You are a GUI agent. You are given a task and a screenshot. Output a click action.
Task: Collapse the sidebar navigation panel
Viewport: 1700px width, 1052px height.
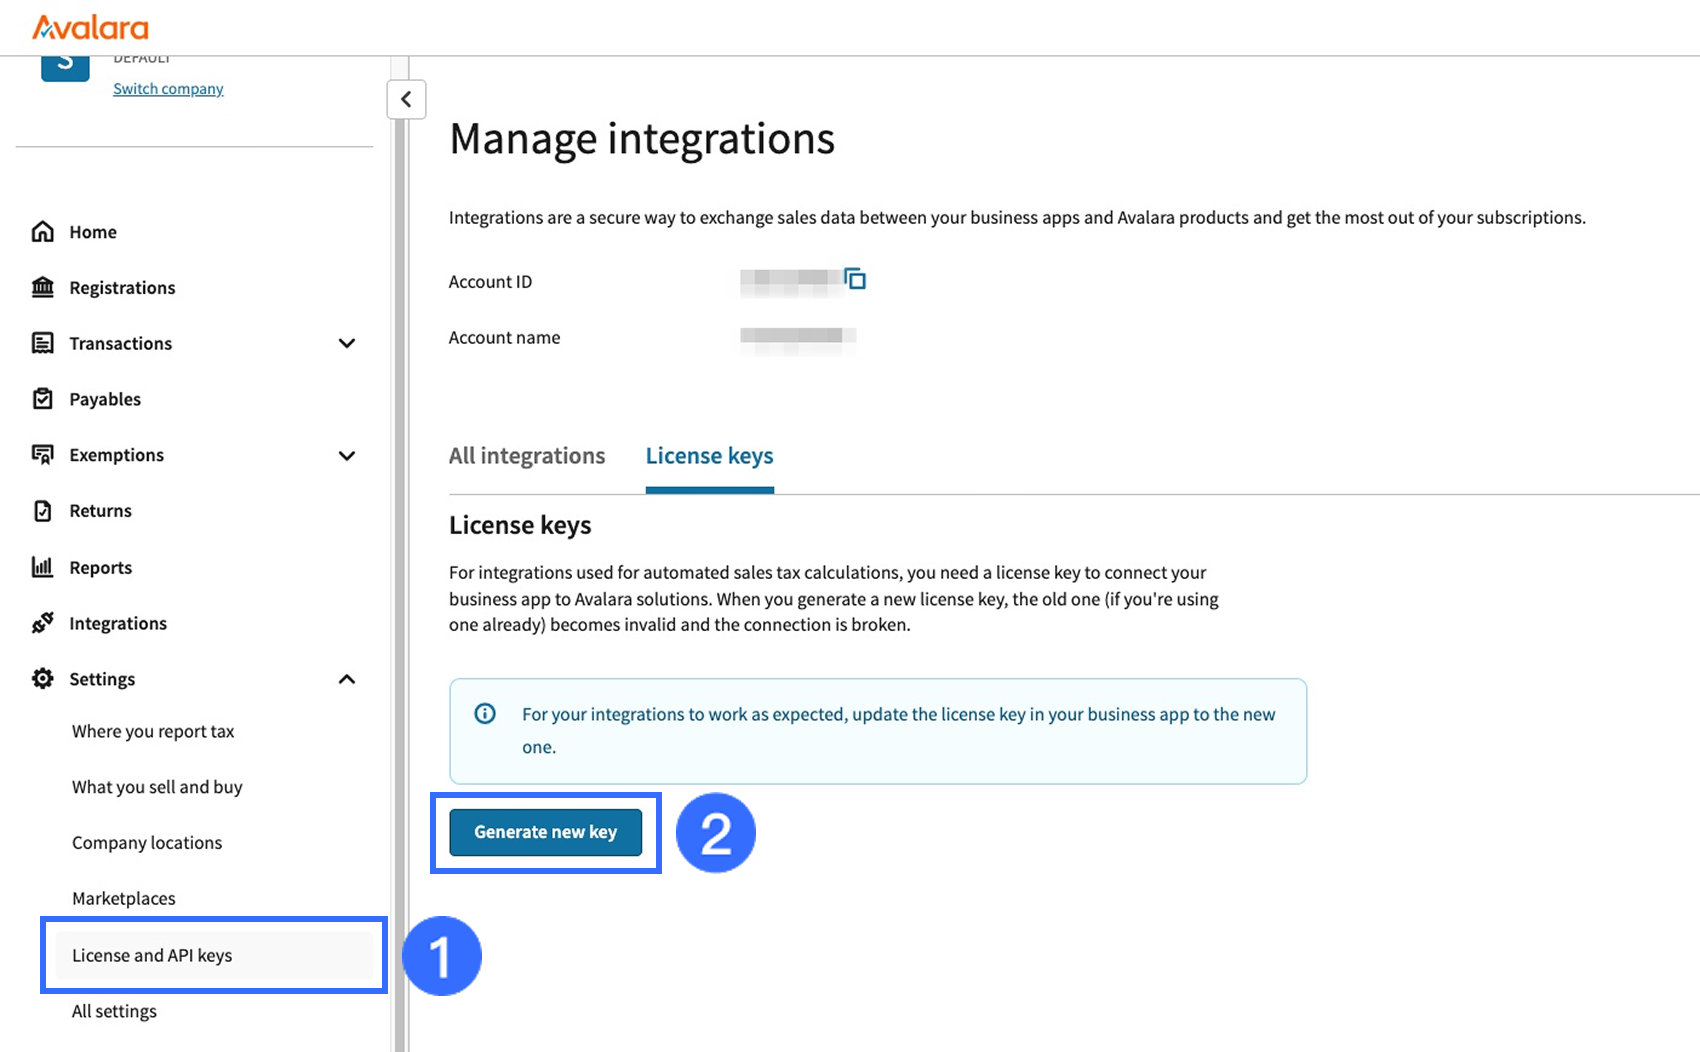[x=406, y=99]
